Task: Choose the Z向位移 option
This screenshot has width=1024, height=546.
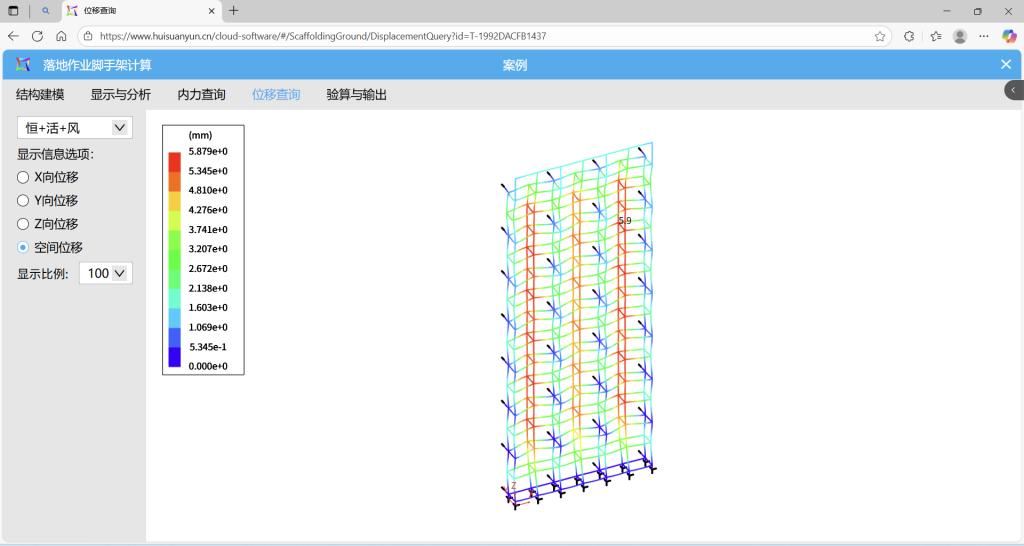Action: [23, 224]
